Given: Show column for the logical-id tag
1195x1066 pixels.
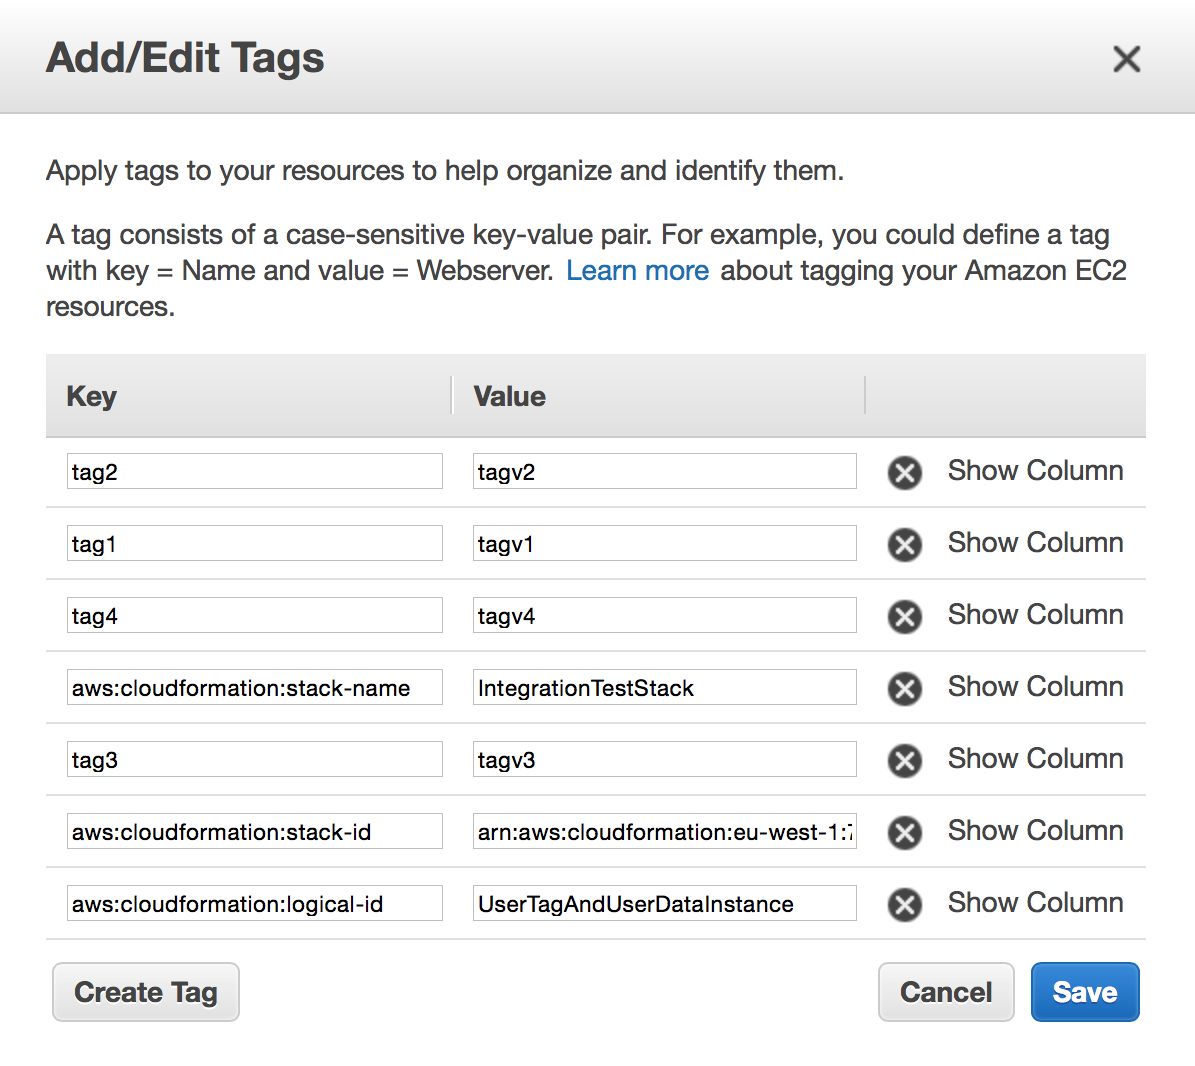Looking at the screenshot, I should [x=1035, y=902].
